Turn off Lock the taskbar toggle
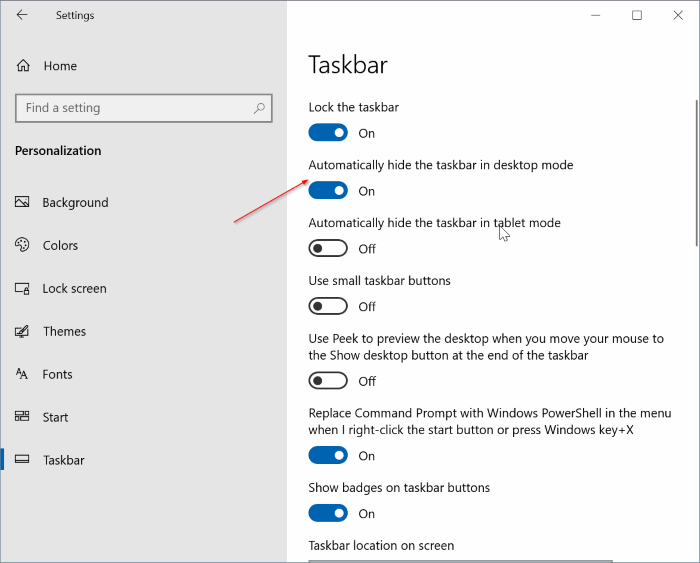 (328, 133)
